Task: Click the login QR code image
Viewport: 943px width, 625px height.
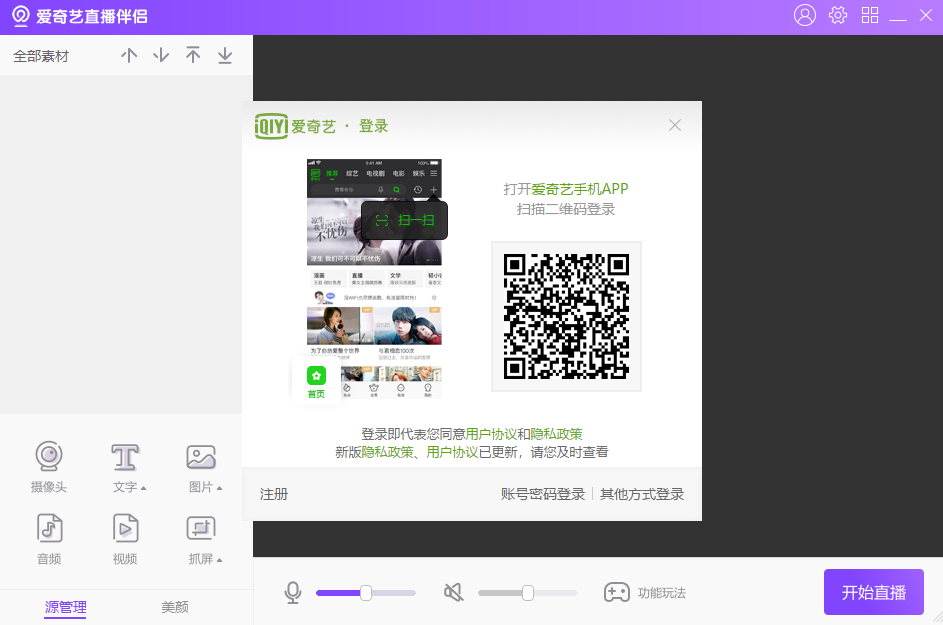Action: pyautogui.click(x=566, y=316)
